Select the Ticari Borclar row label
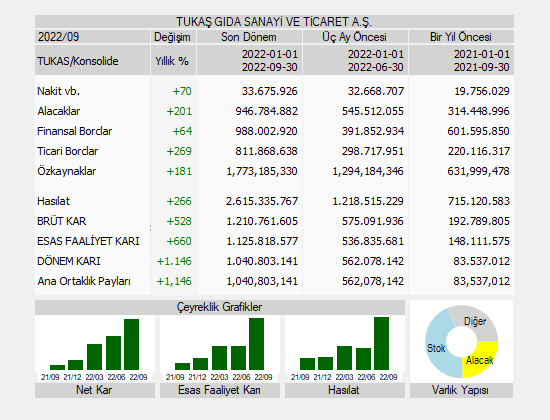Screen dimensions: 550x420 pyautogui.click(x=68, y=151)
